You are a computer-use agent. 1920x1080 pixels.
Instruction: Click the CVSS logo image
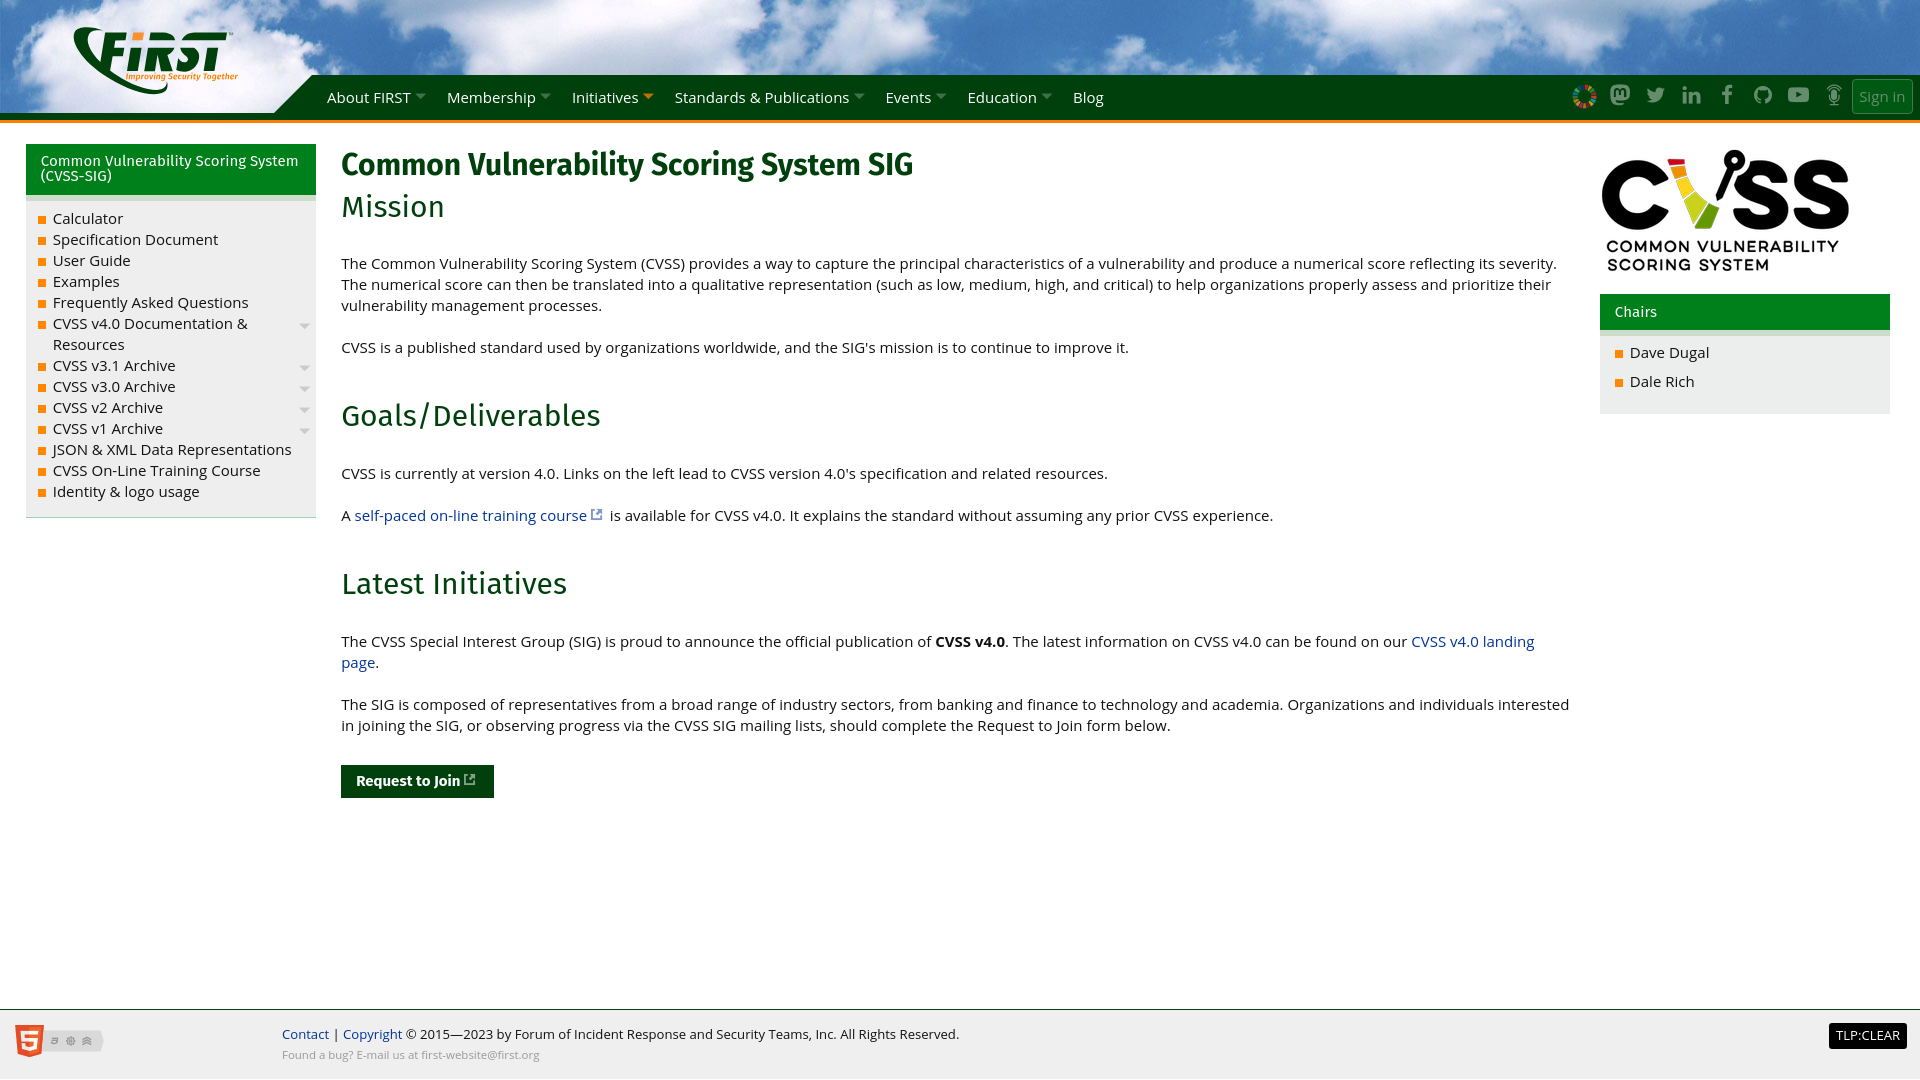(1725, 211)
